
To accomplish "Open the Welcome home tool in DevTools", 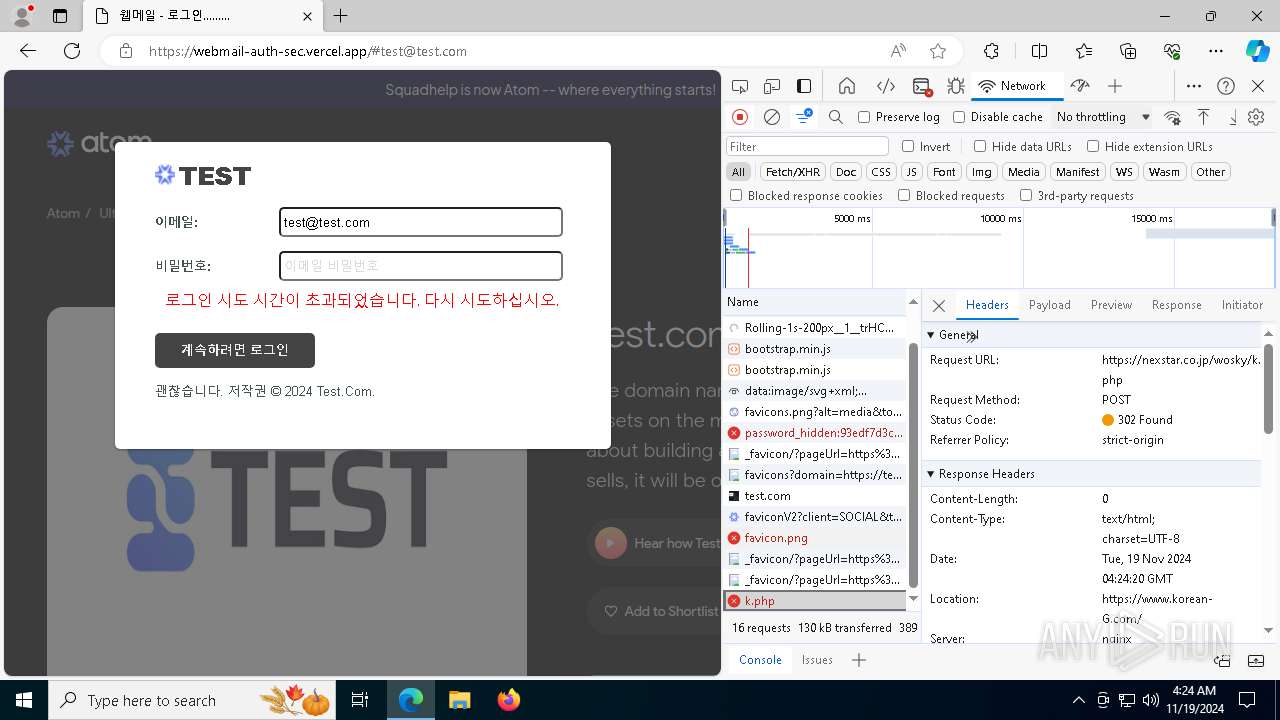I will pos(847,86).
